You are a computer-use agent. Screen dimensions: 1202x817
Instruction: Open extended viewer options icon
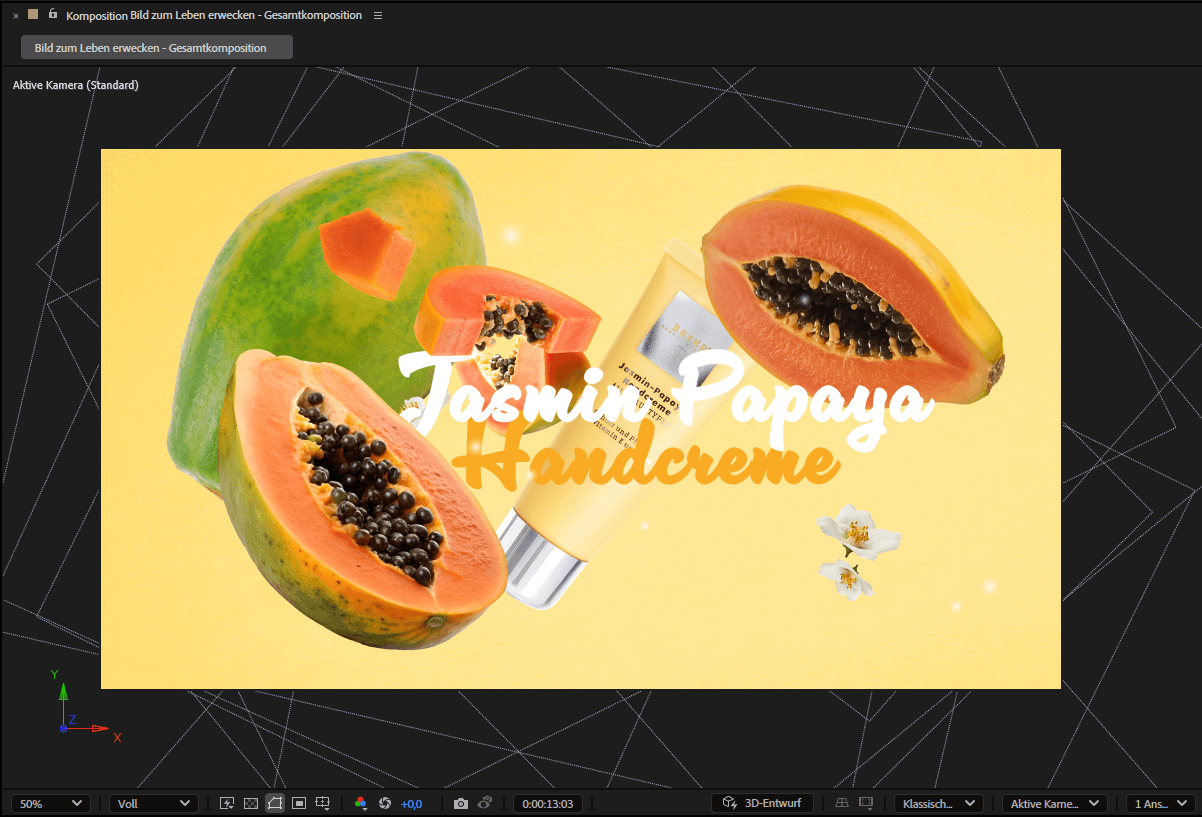click(866, 803)
